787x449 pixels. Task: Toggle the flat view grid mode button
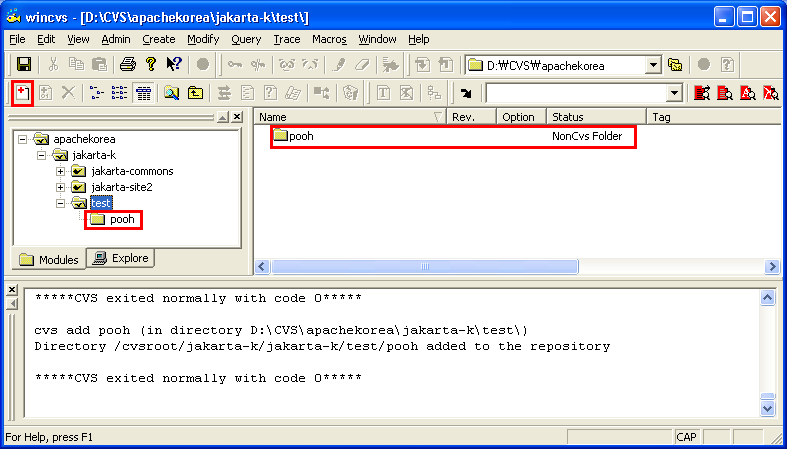[x=143, y=93]
